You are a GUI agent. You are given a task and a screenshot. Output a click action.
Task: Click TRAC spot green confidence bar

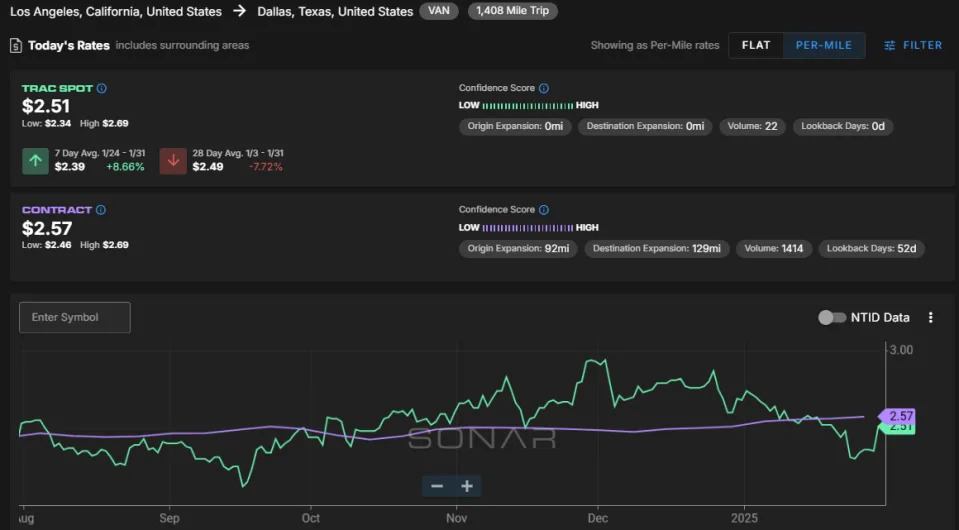pyautogui.click(x=528, y=106)
